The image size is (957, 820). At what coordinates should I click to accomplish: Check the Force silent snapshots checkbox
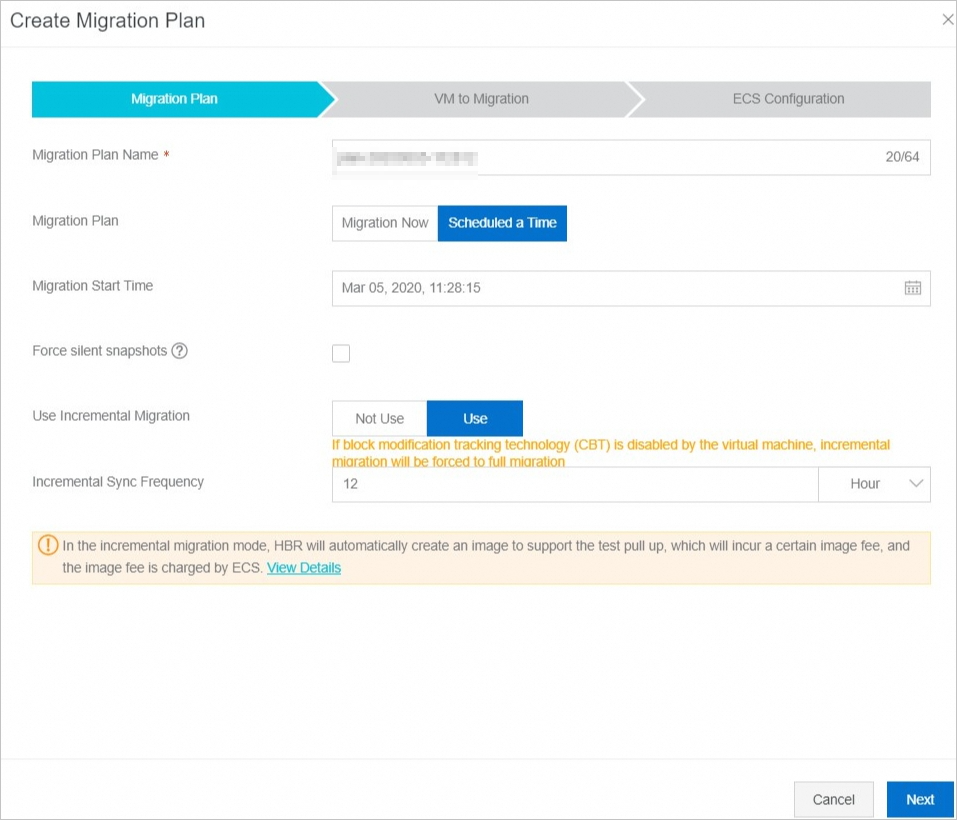coord(341,353)
